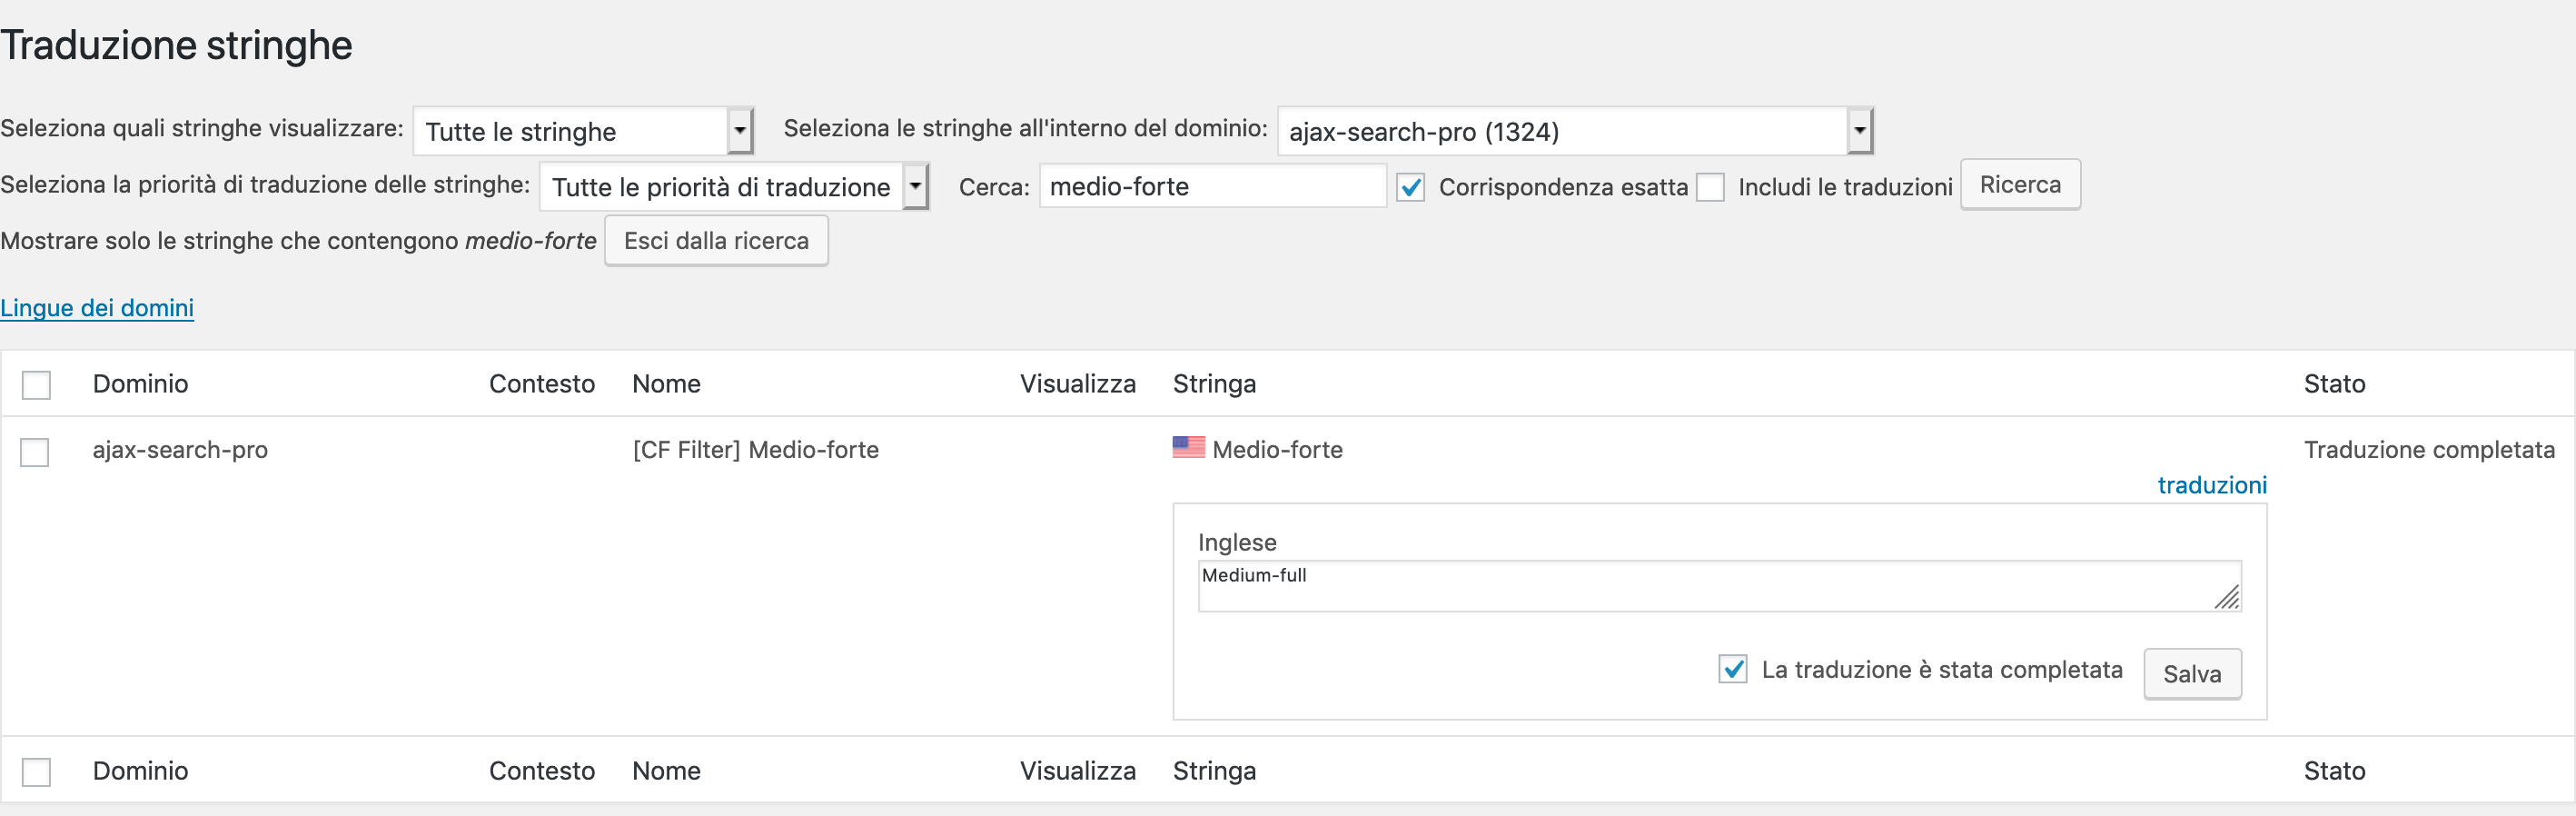Save the translation with Salva

tap(2191, 674)
